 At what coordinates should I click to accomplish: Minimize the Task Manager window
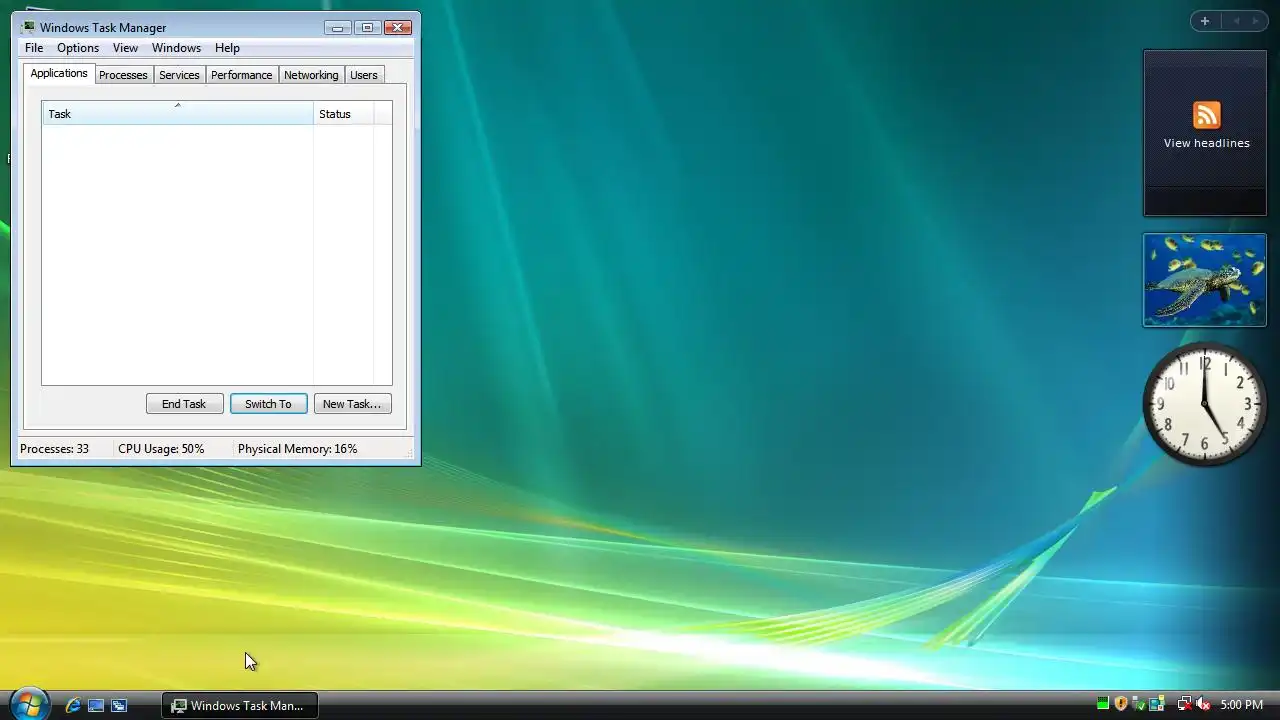[338, 27]
